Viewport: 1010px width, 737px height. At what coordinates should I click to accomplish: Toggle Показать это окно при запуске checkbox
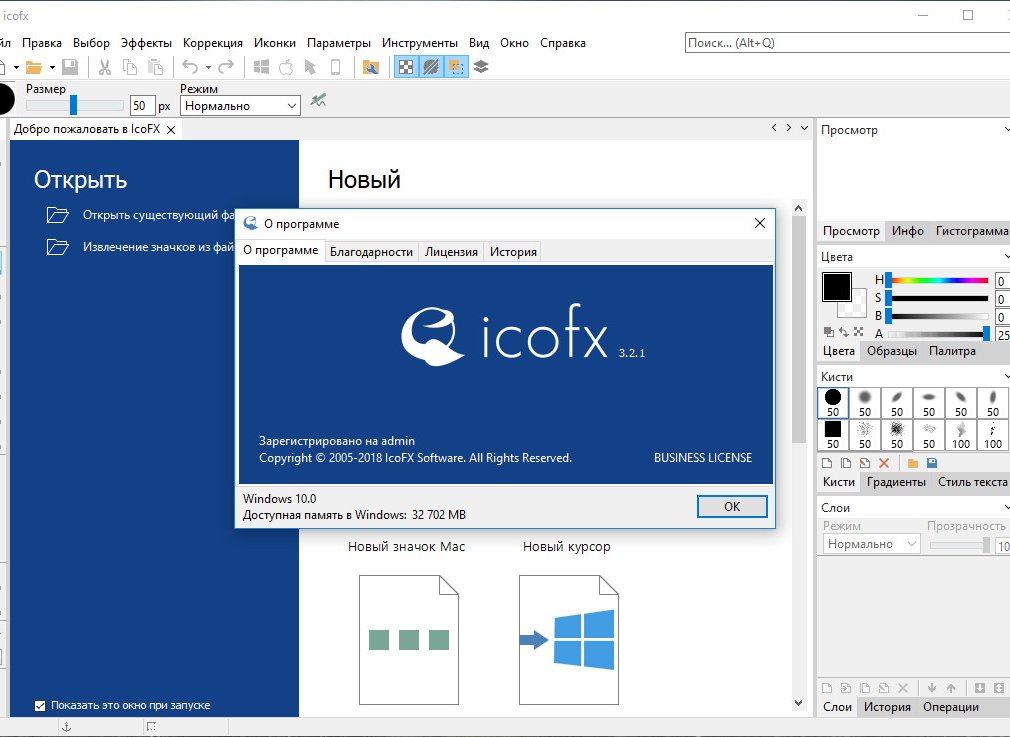[40, 706]
